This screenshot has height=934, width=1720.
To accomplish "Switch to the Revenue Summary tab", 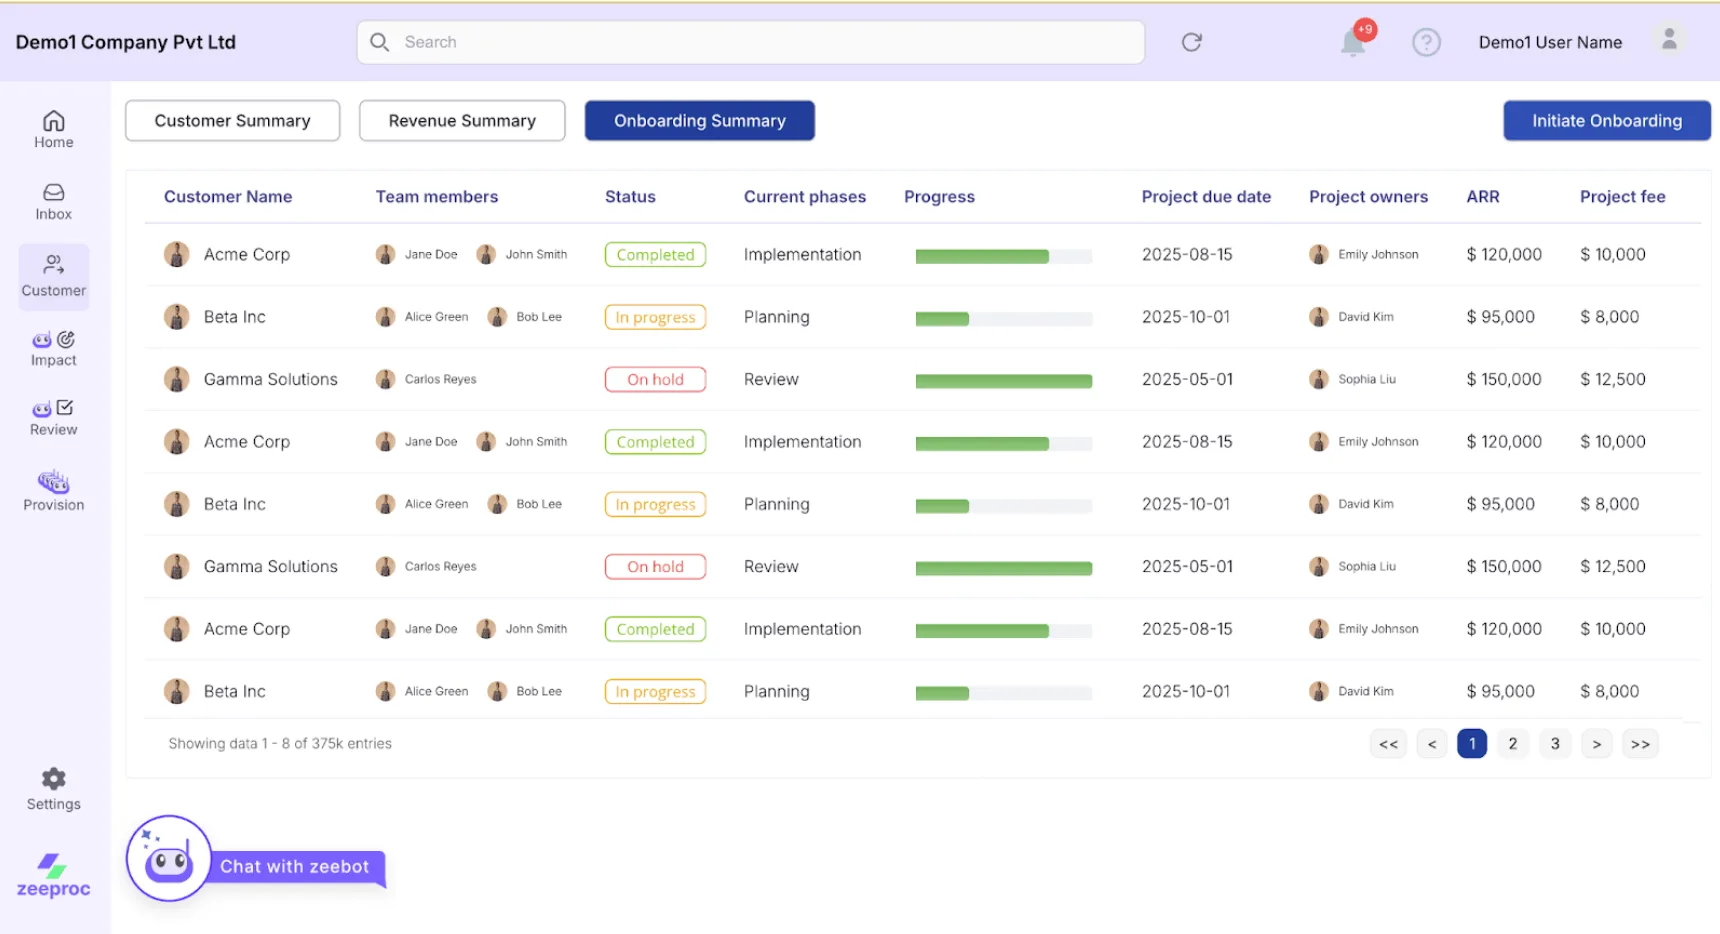I will (x=462, y=120).
